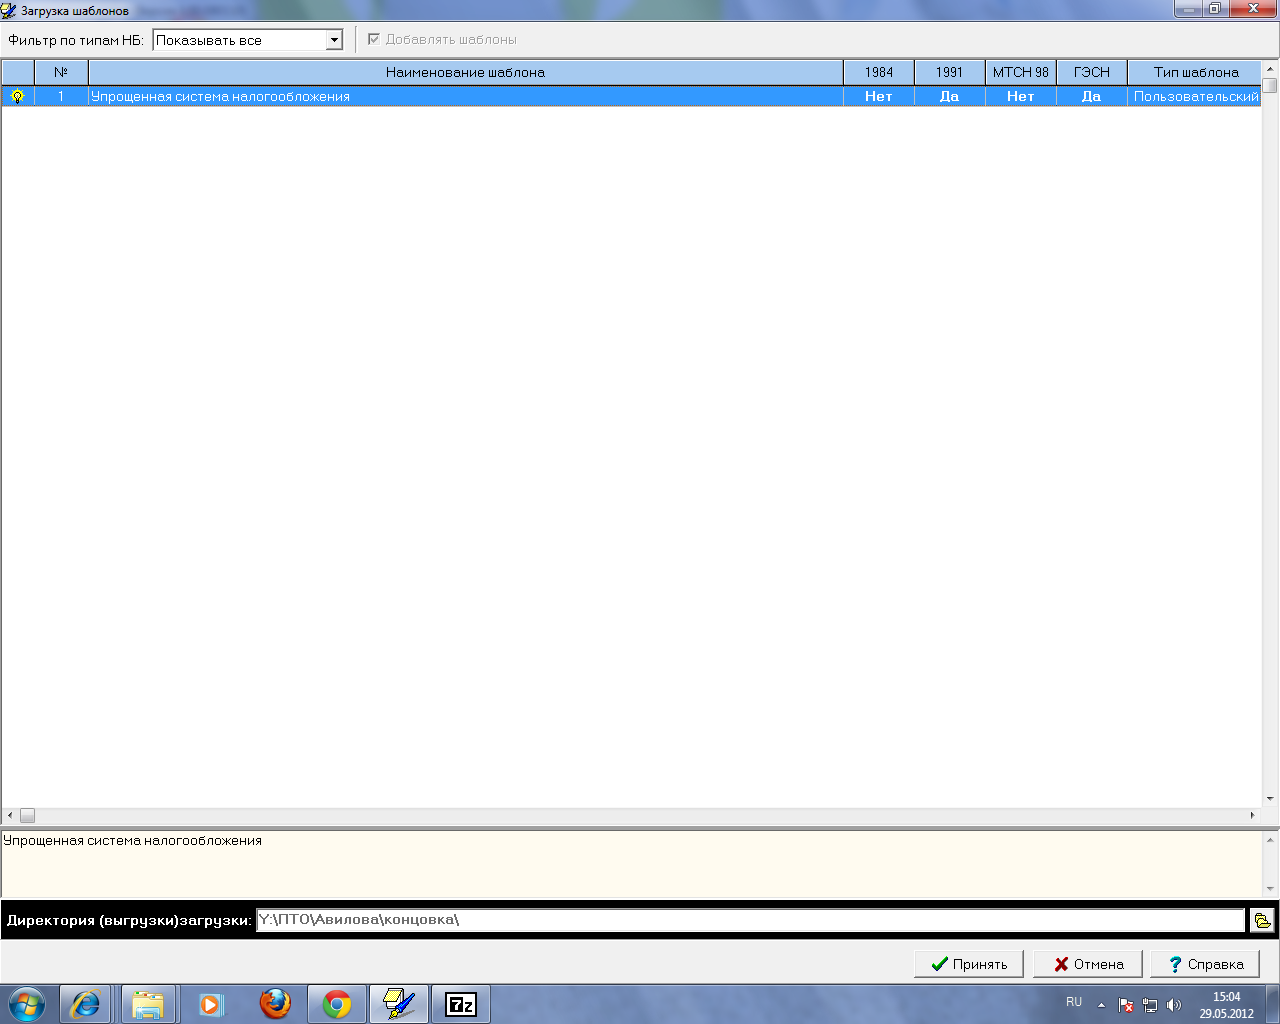Click the estimate program icon in taskbar
Screen dimensions: 1280x1024
[399, 1004]
